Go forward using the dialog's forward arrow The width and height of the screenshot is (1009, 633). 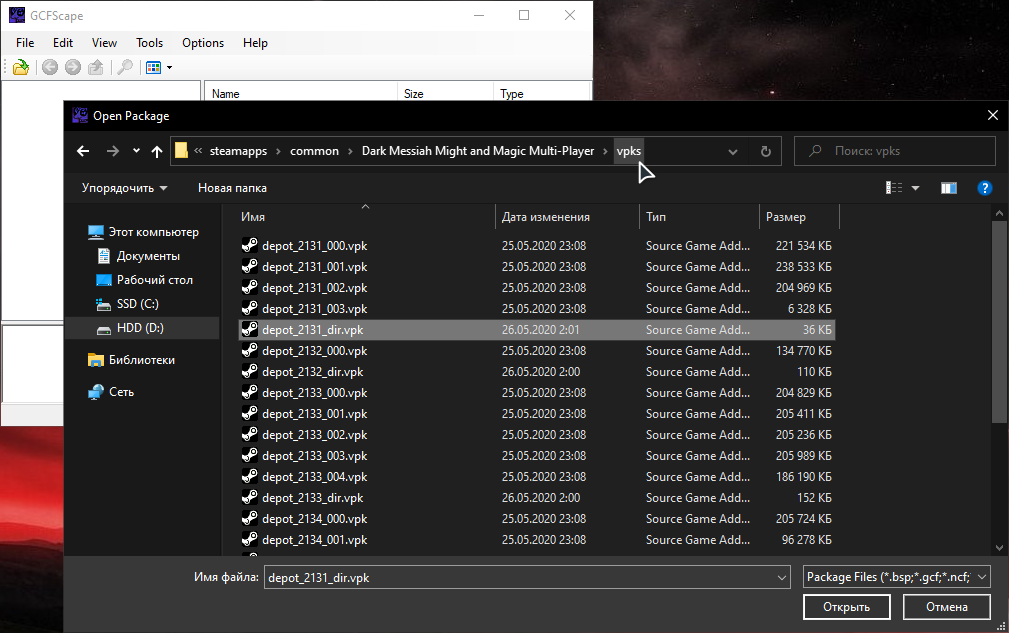pos(113,151)
